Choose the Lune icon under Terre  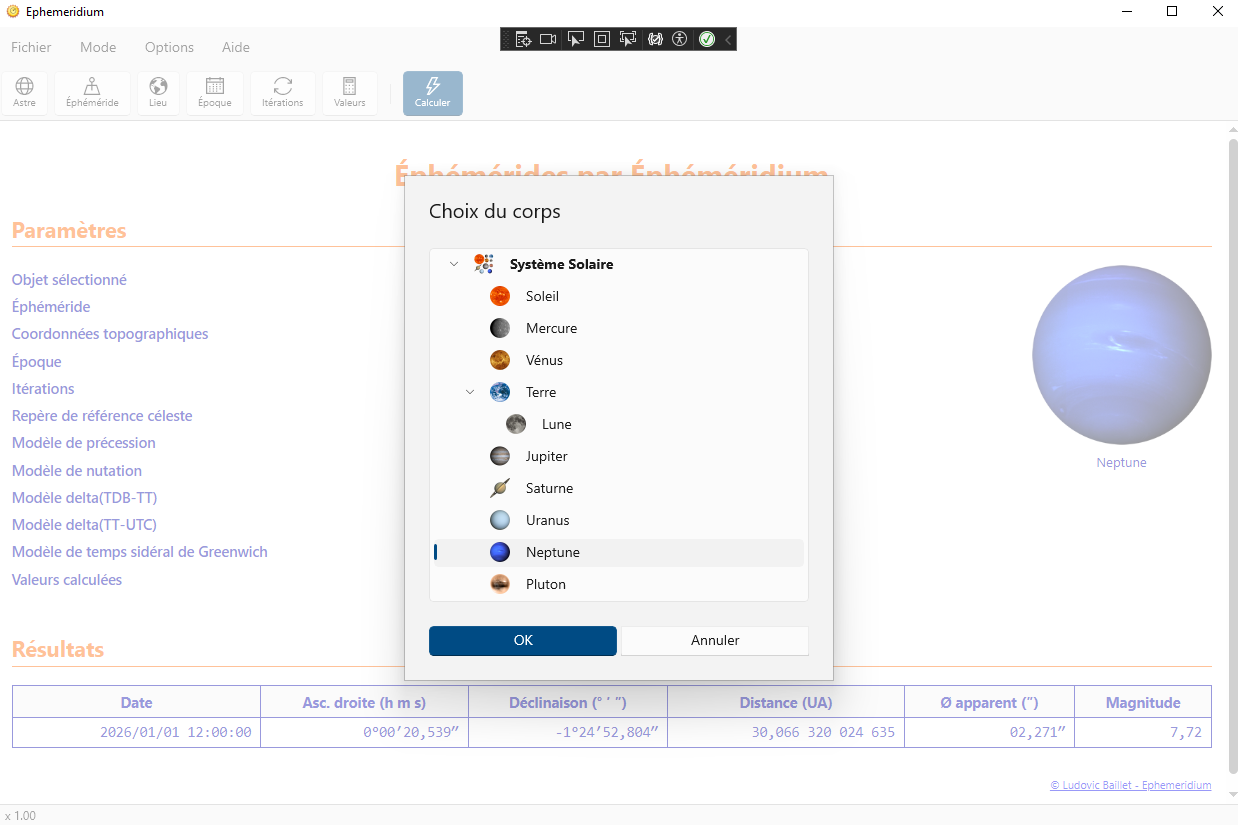tap(516, 424)
